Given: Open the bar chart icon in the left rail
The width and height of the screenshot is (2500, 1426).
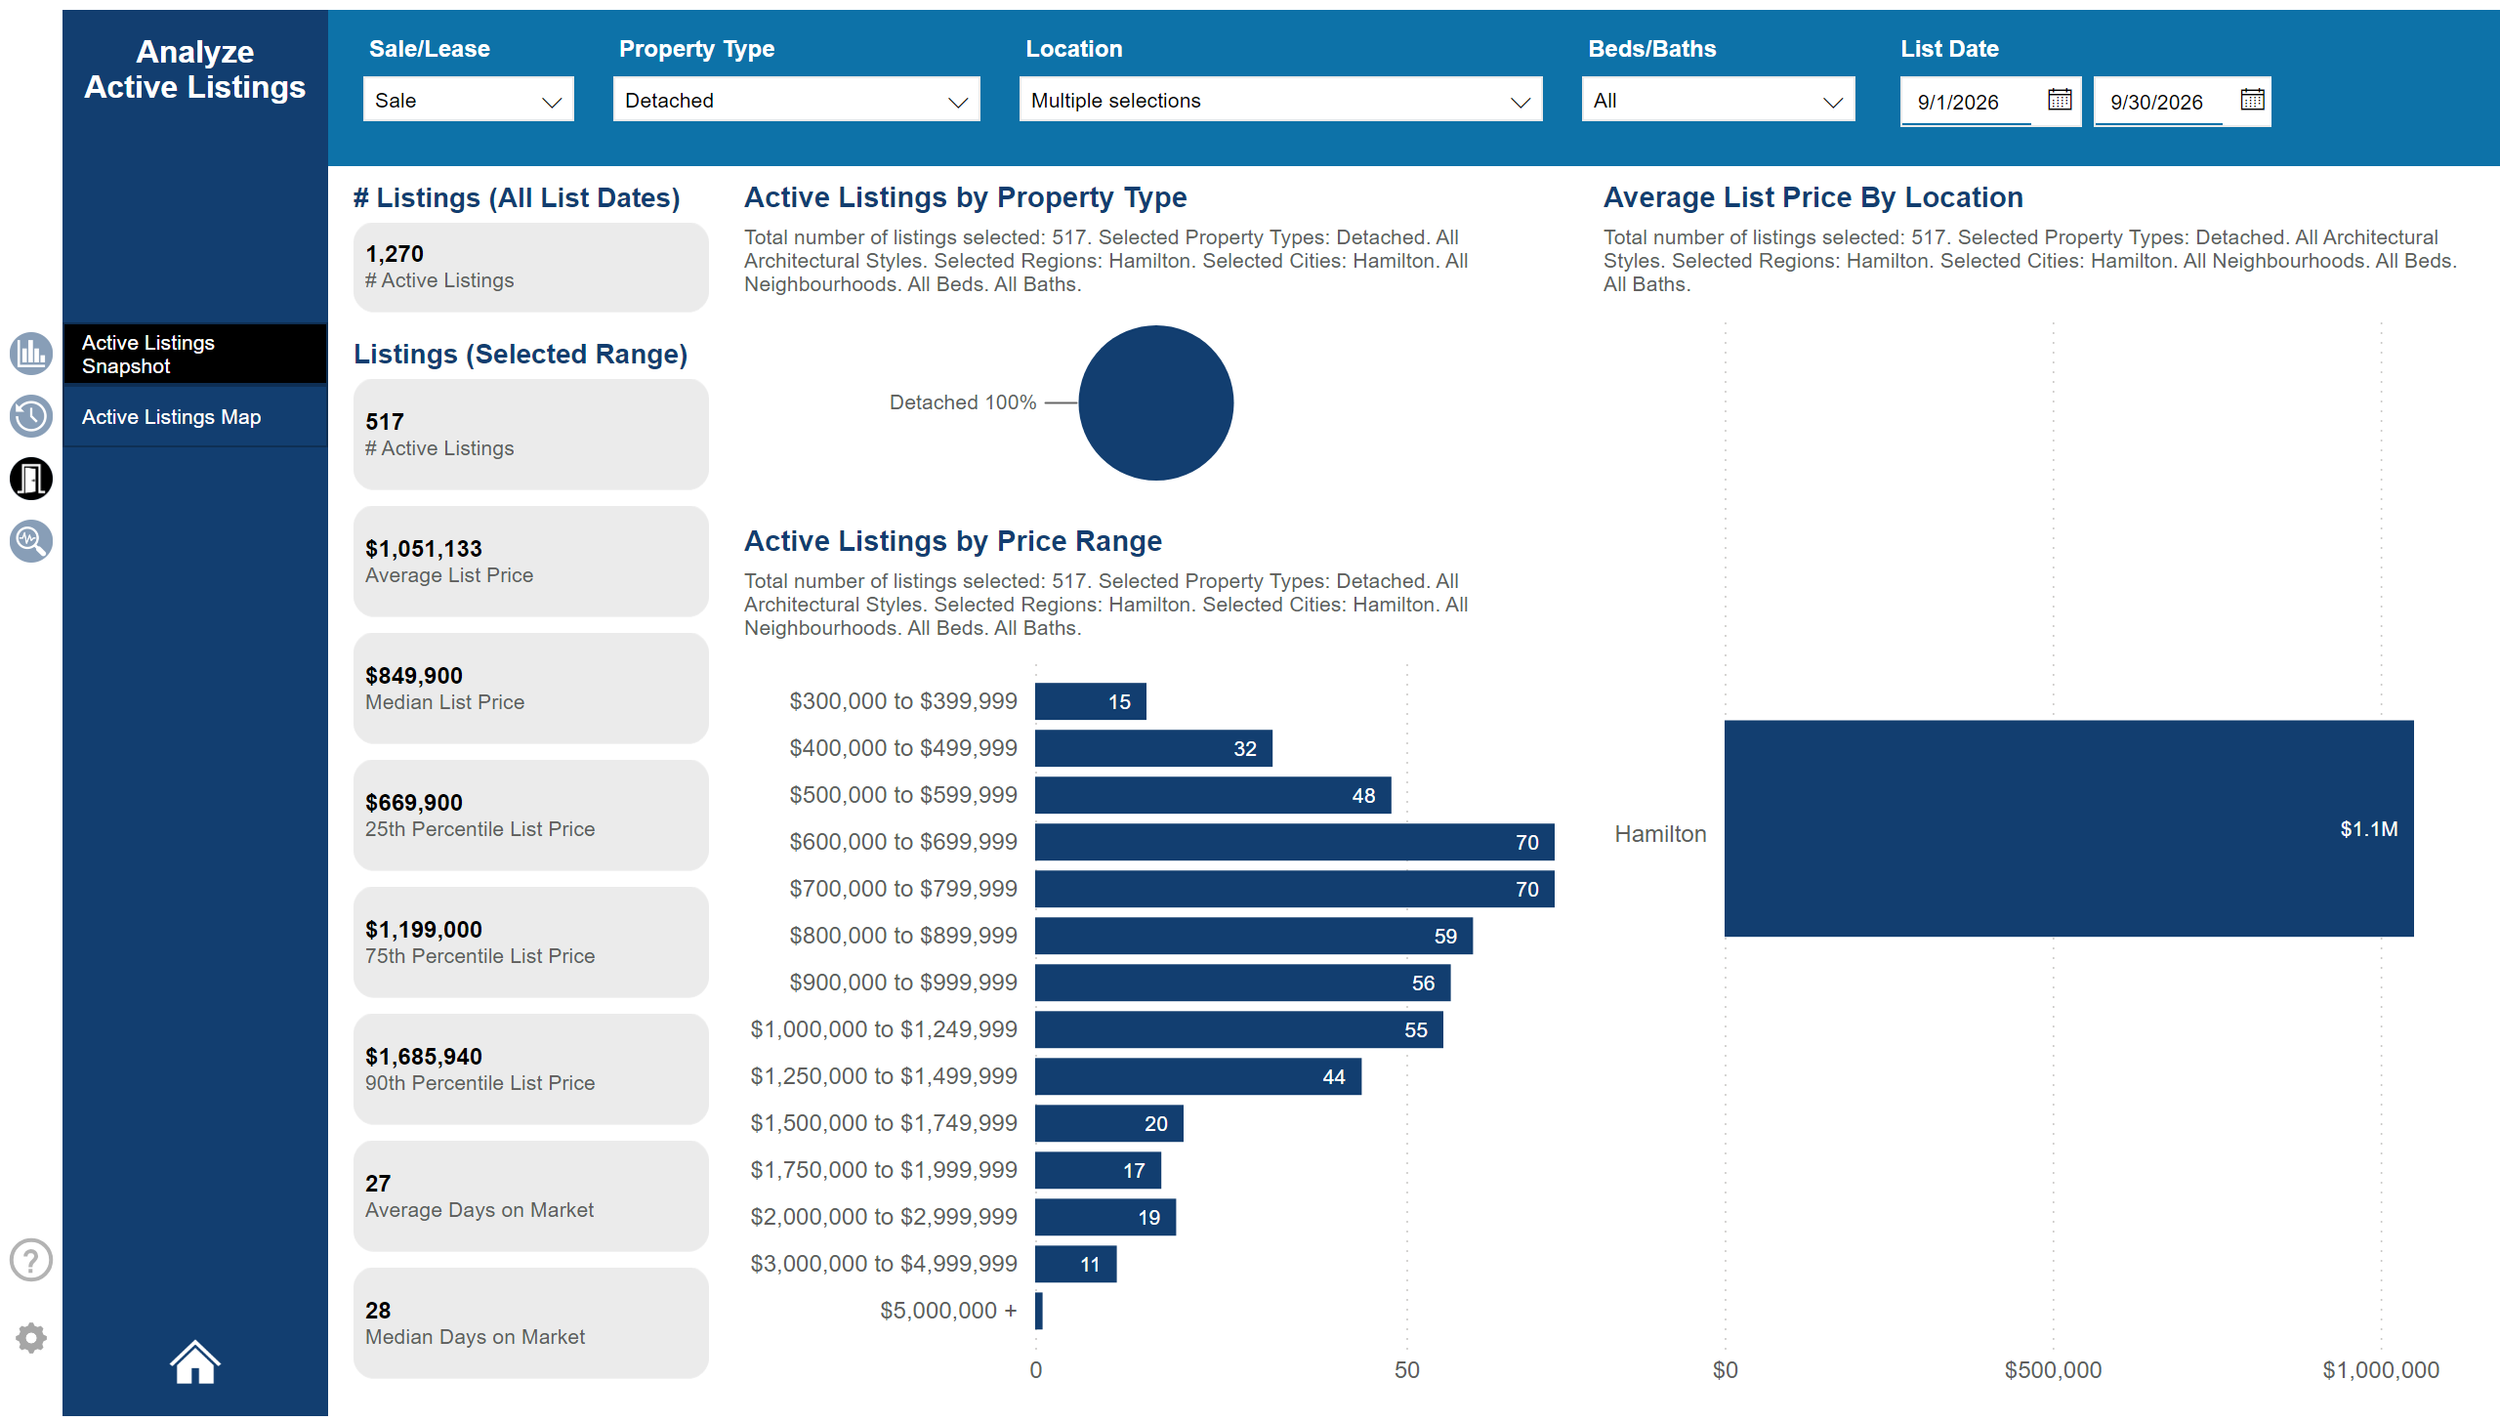Looking at the screenshot, I should 31,354.
